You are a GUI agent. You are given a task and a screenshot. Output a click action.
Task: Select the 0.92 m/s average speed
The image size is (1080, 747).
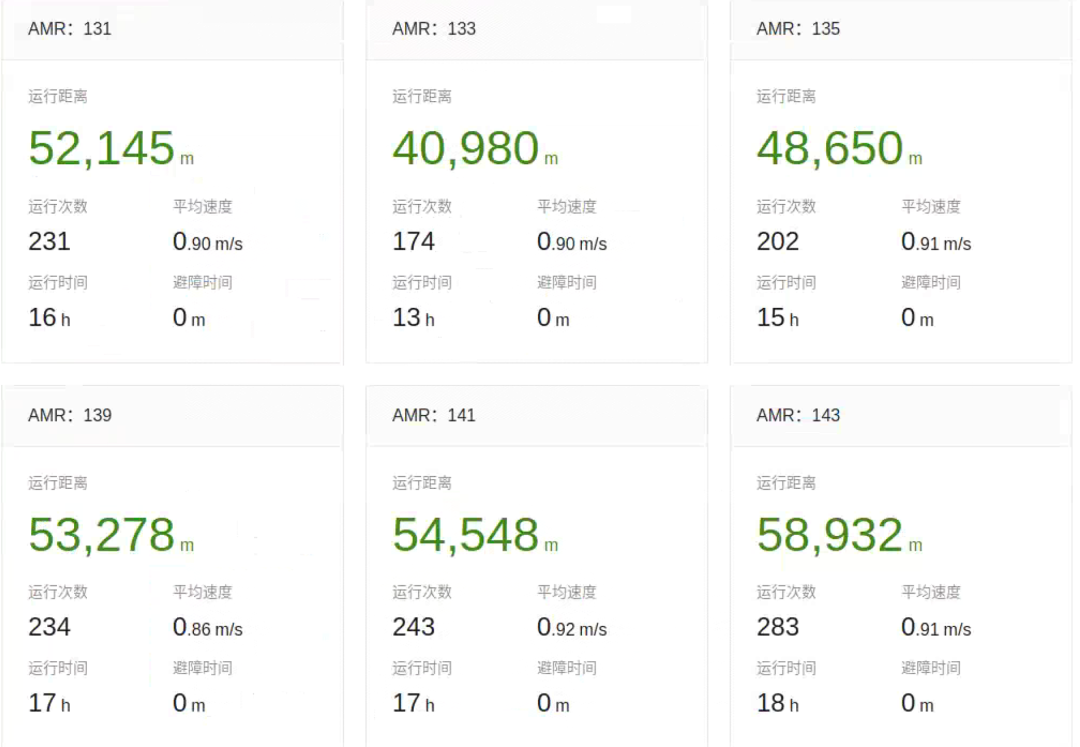click(571, 628)
